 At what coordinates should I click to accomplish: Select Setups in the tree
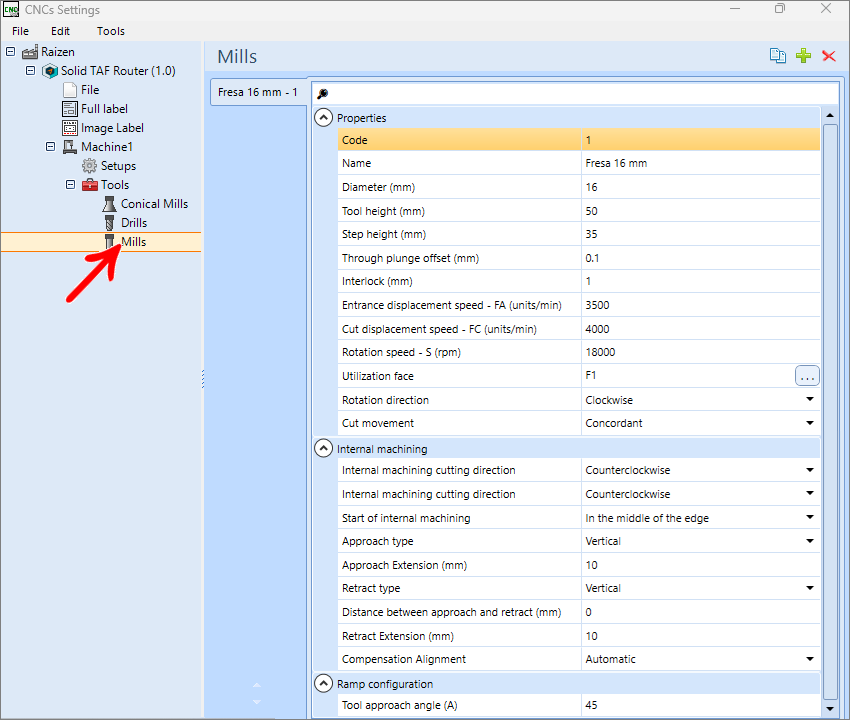tap(118, 166)
